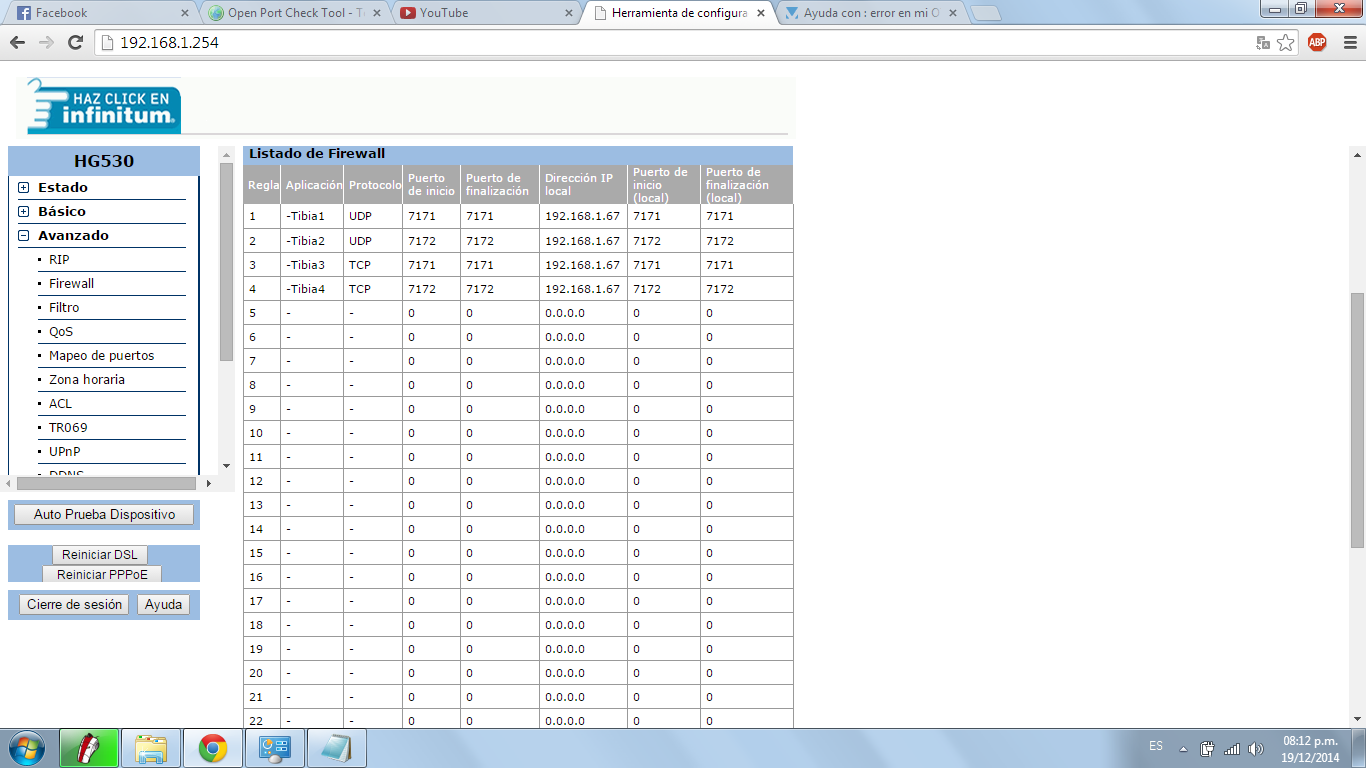Screen dimensions: 1366x768
Task: Close the YouTube tab
Action: tap(568, 13)
